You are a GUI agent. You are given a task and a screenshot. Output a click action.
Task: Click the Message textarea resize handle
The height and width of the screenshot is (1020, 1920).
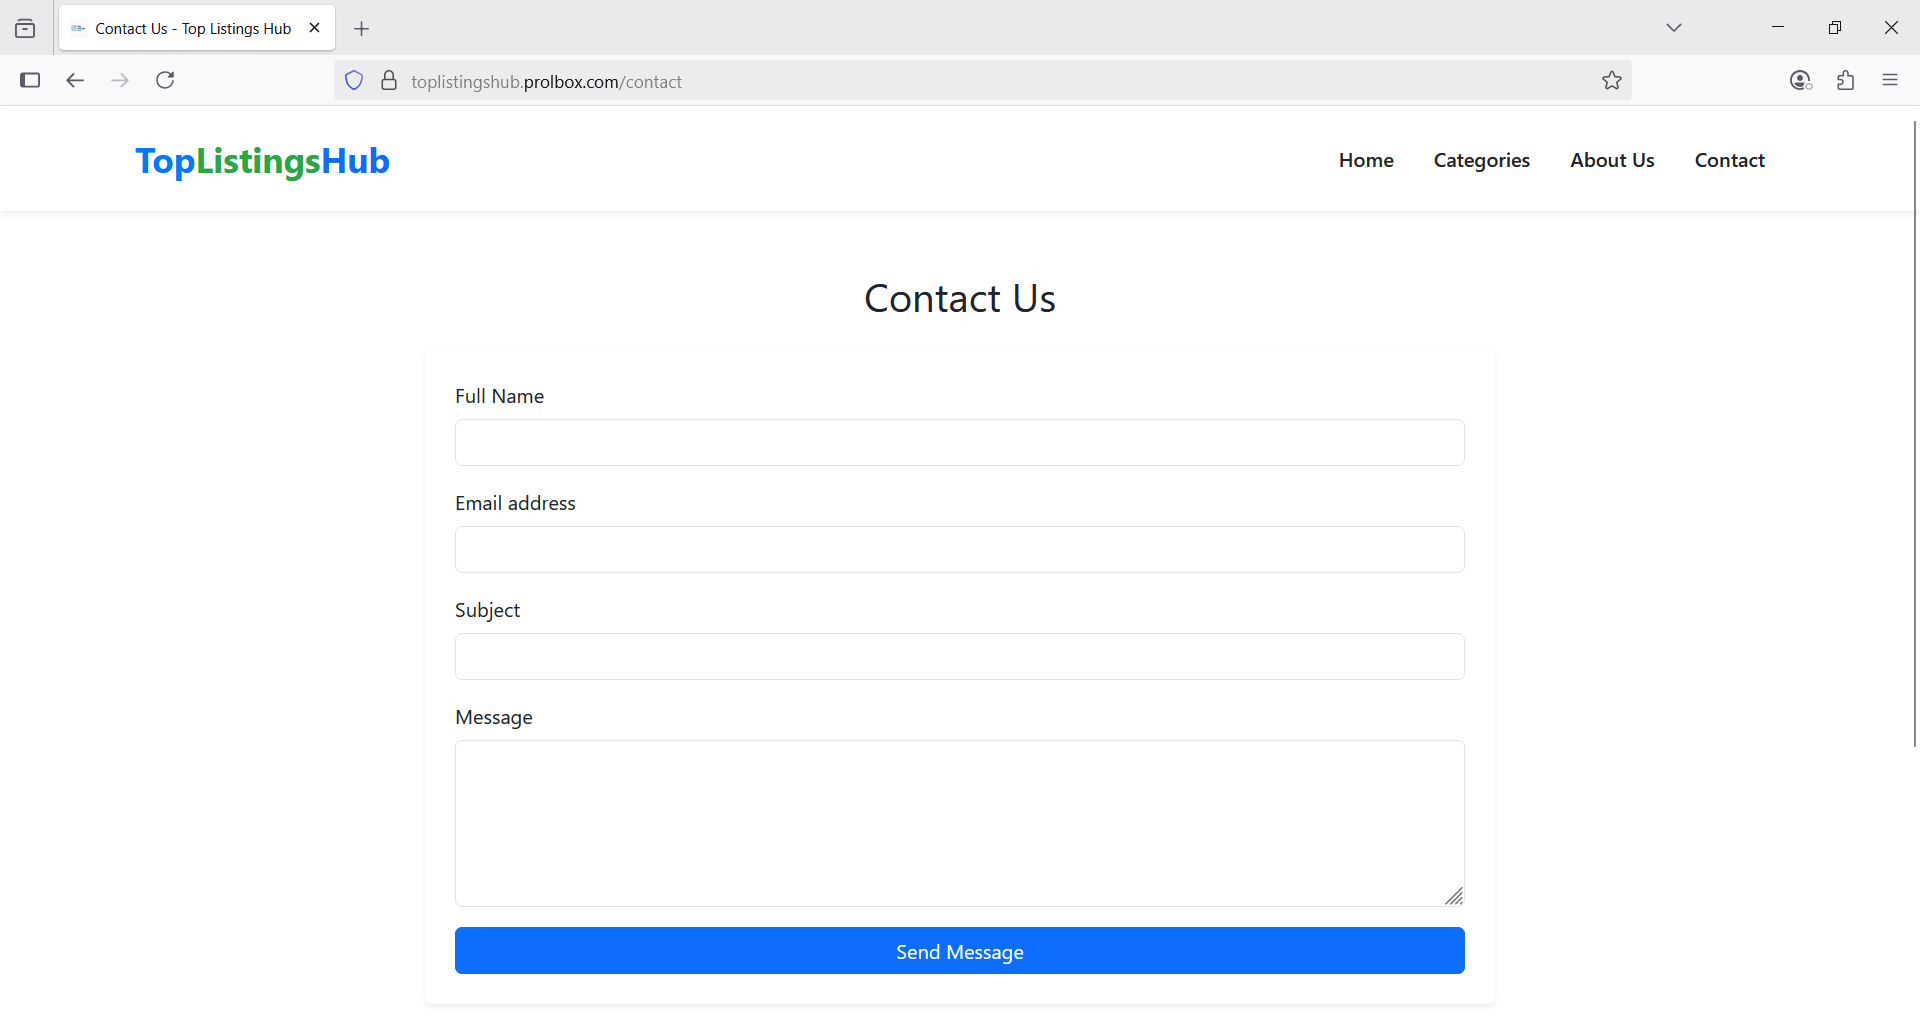coord(1455,897)
